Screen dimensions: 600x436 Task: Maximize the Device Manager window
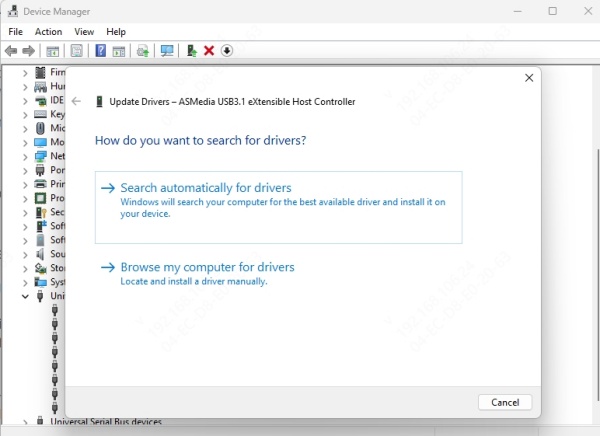click(553, 11)
